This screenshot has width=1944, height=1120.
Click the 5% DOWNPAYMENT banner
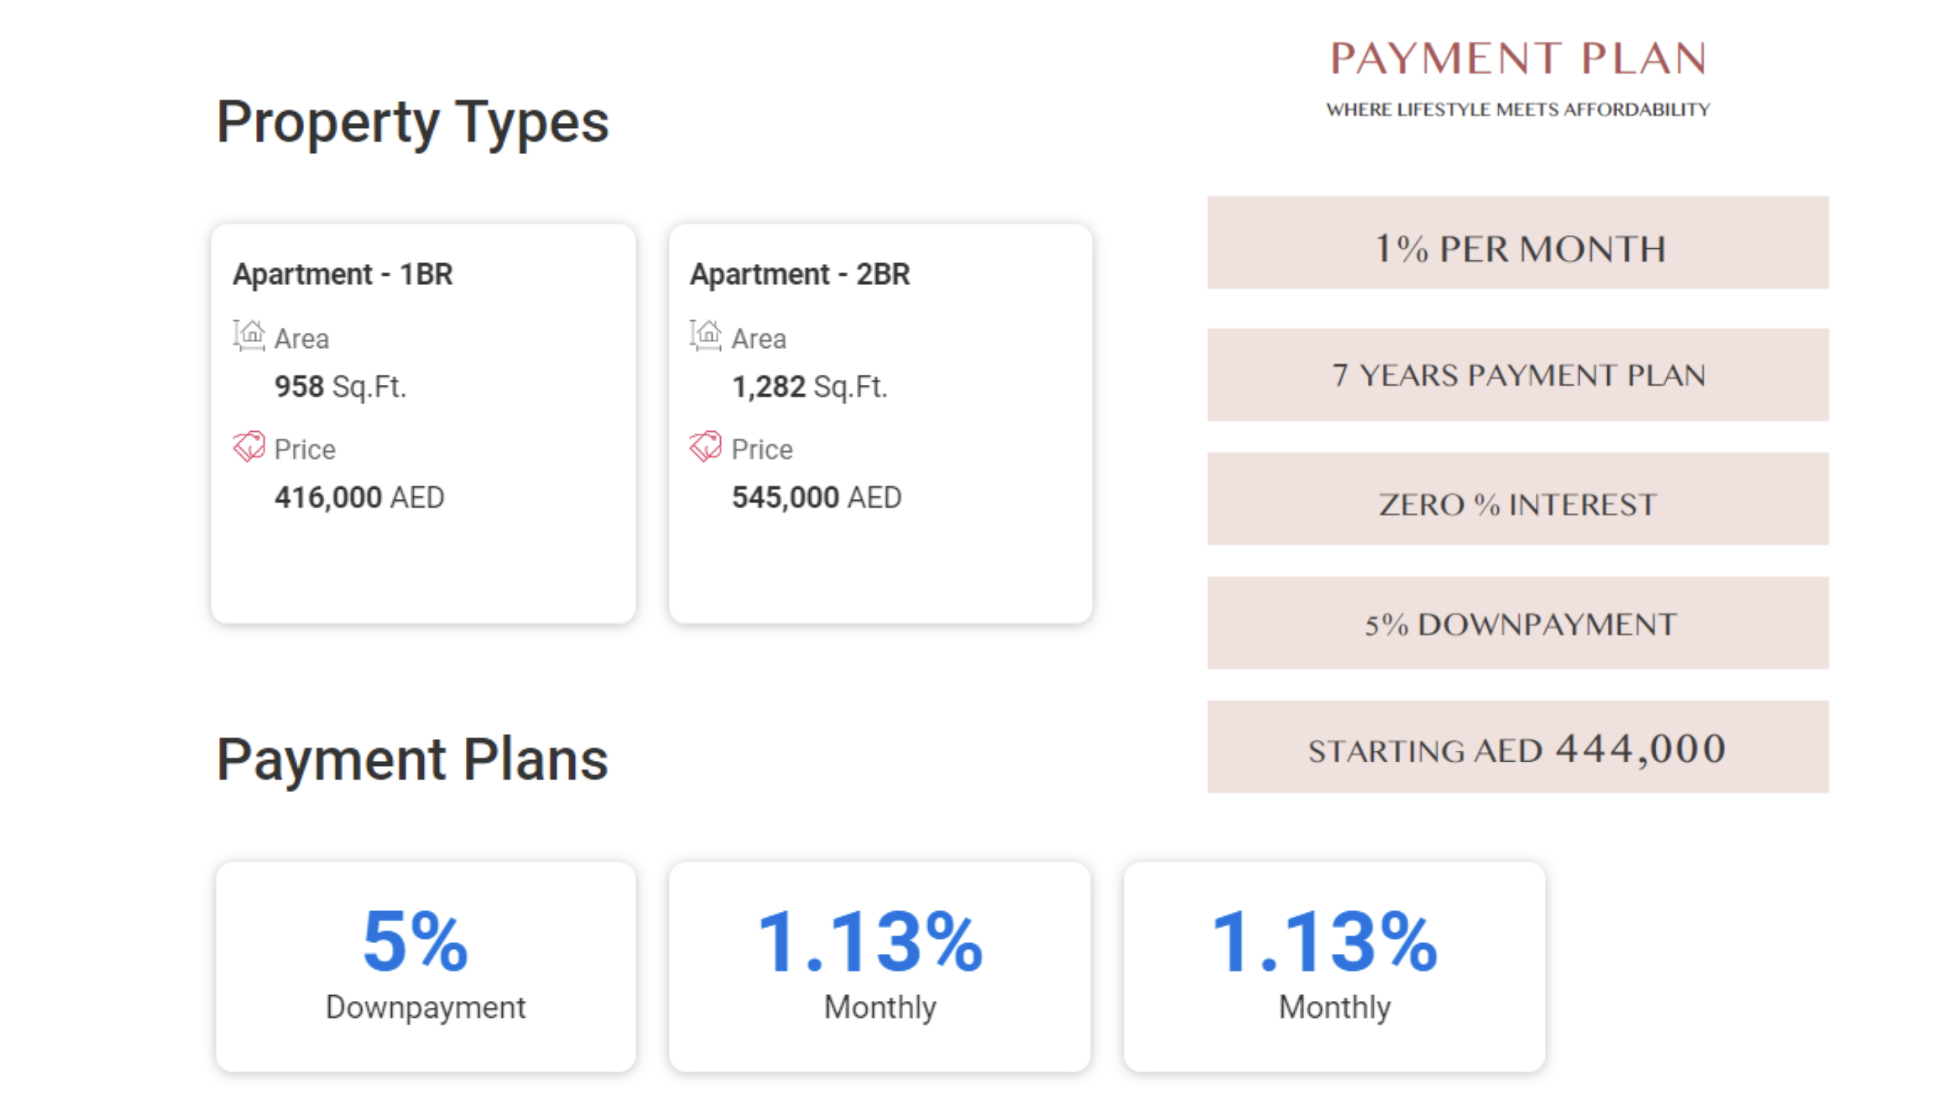pyautogui.click(x=1517, y=624)
